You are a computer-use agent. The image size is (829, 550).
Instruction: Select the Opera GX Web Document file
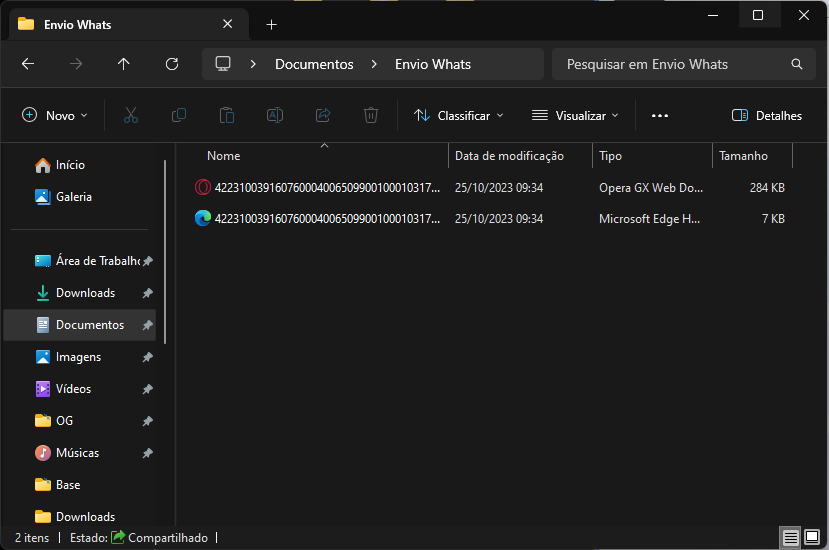point(326,187)
